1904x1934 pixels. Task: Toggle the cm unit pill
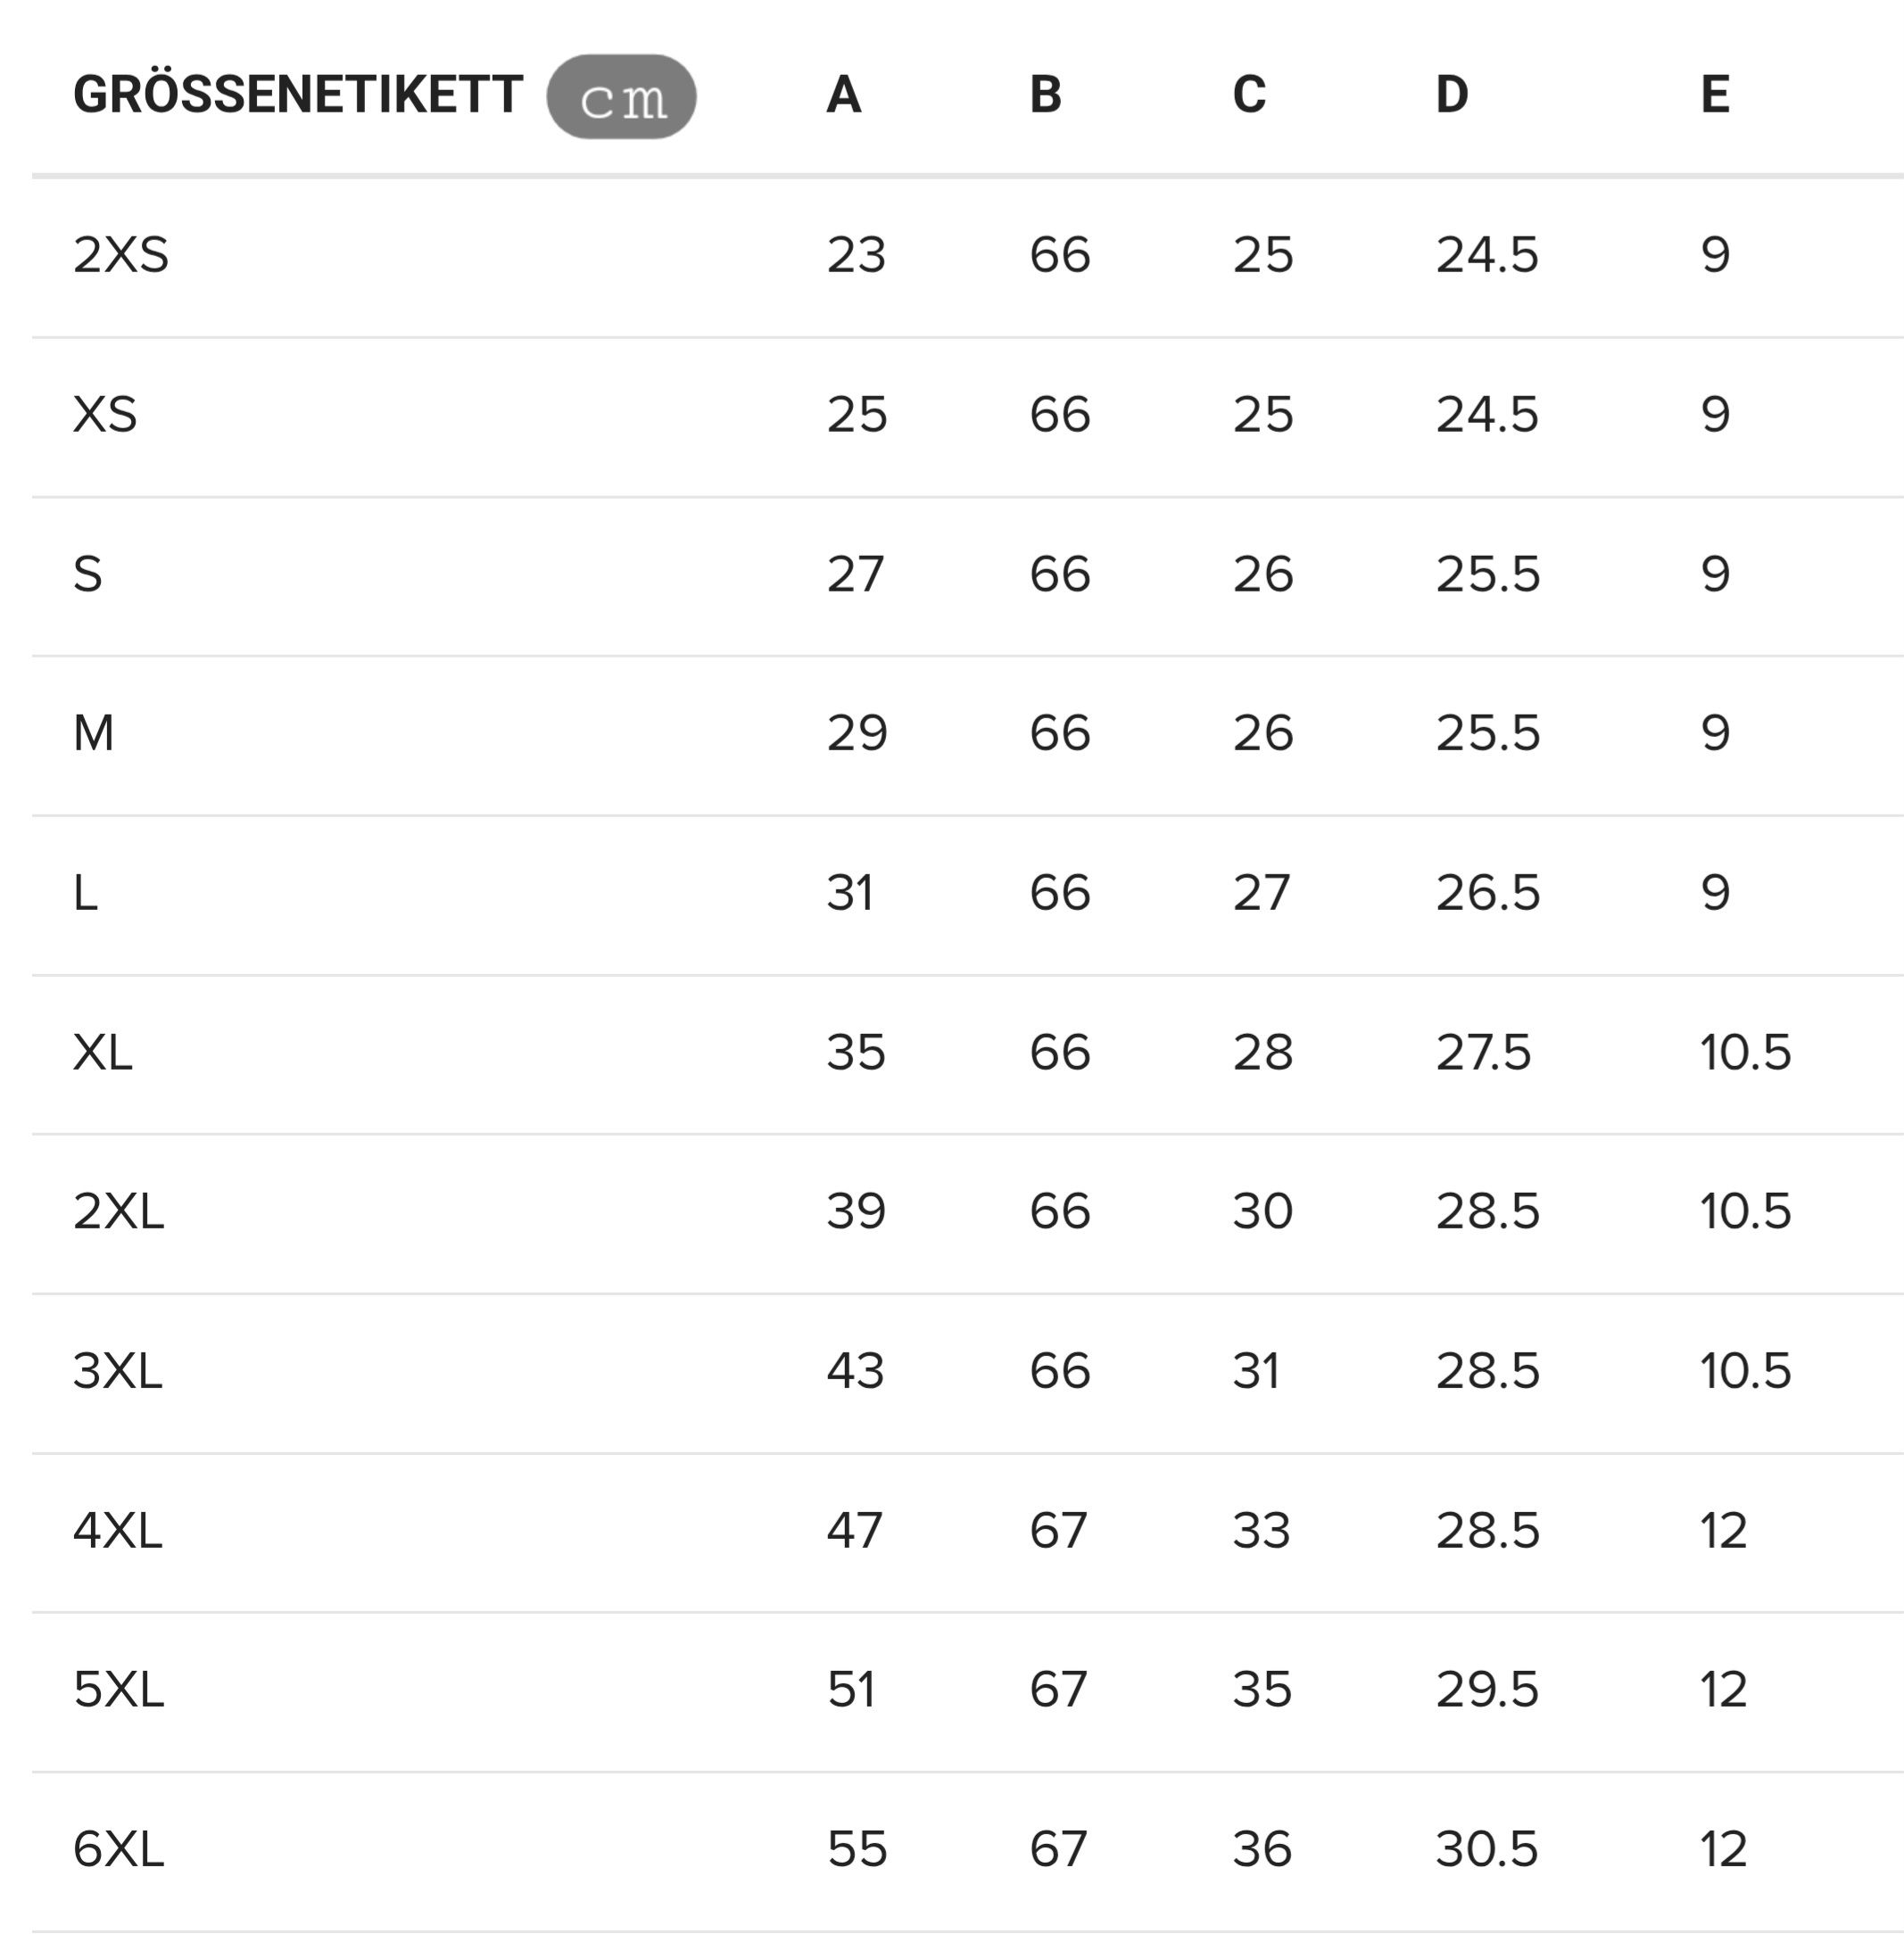621,97
